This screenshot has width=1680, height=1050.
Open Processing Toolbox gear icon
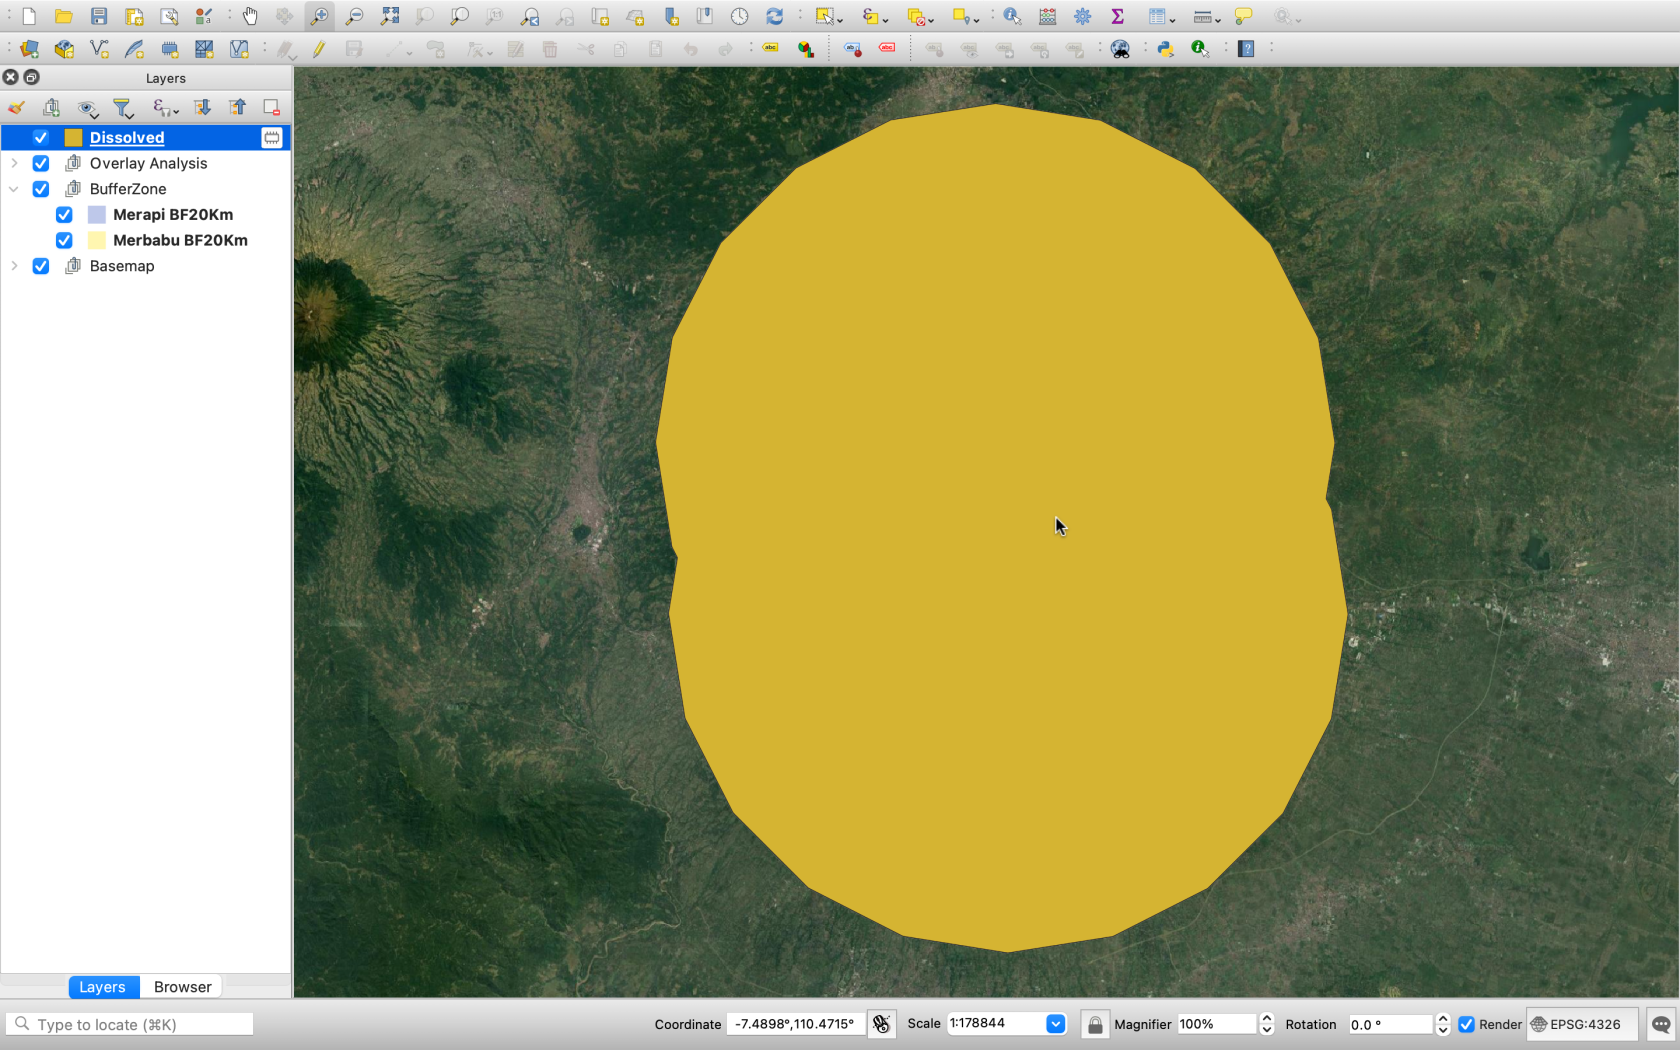[1082, 16]
